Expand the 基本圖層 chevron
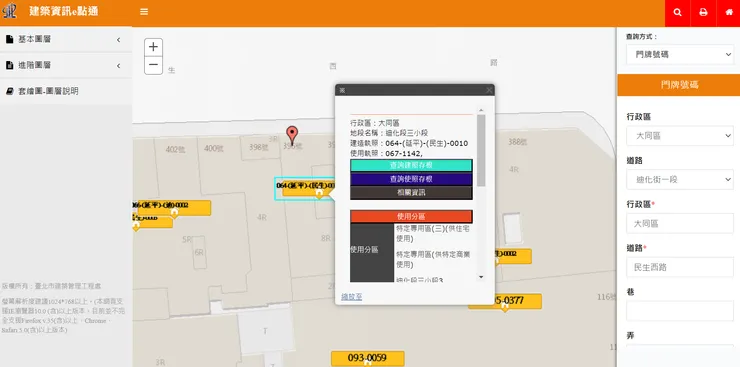This screenshot has width=740, height=367. coord(118,40)
